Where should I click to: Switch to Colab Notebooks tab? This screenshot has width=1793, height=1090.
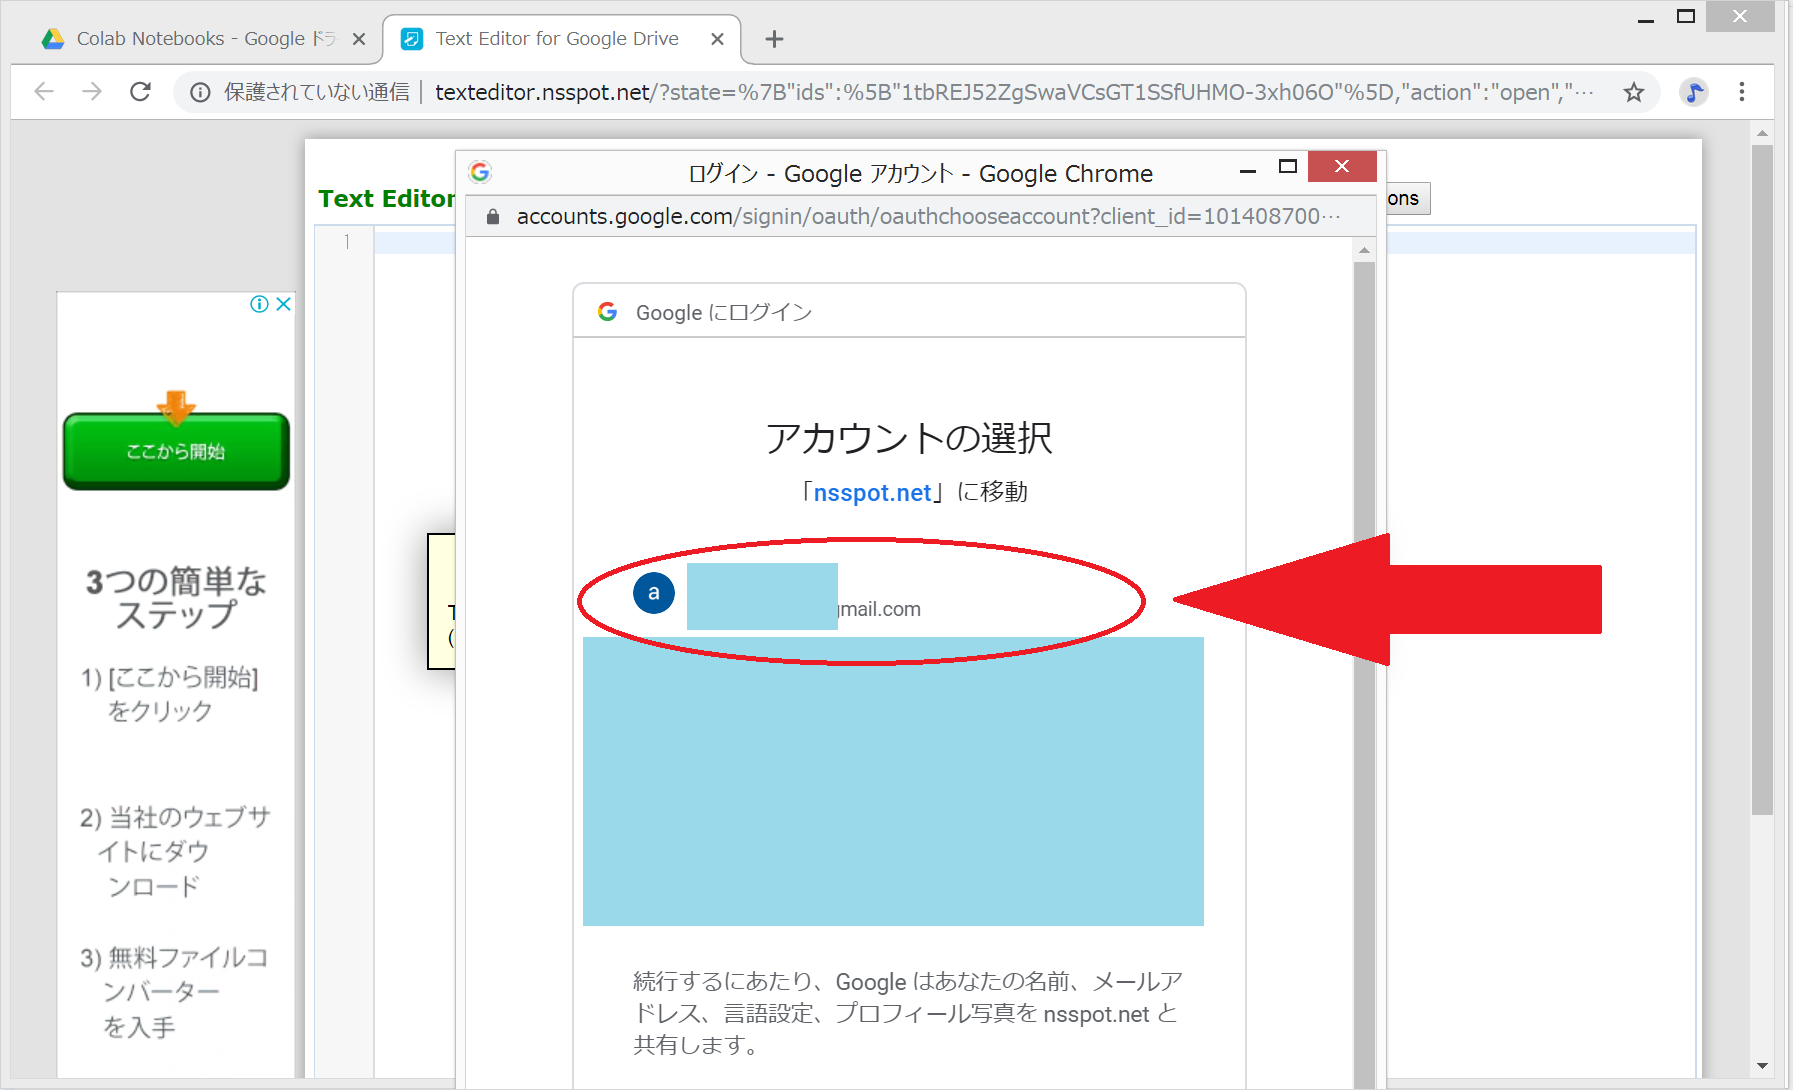(190, 39)
